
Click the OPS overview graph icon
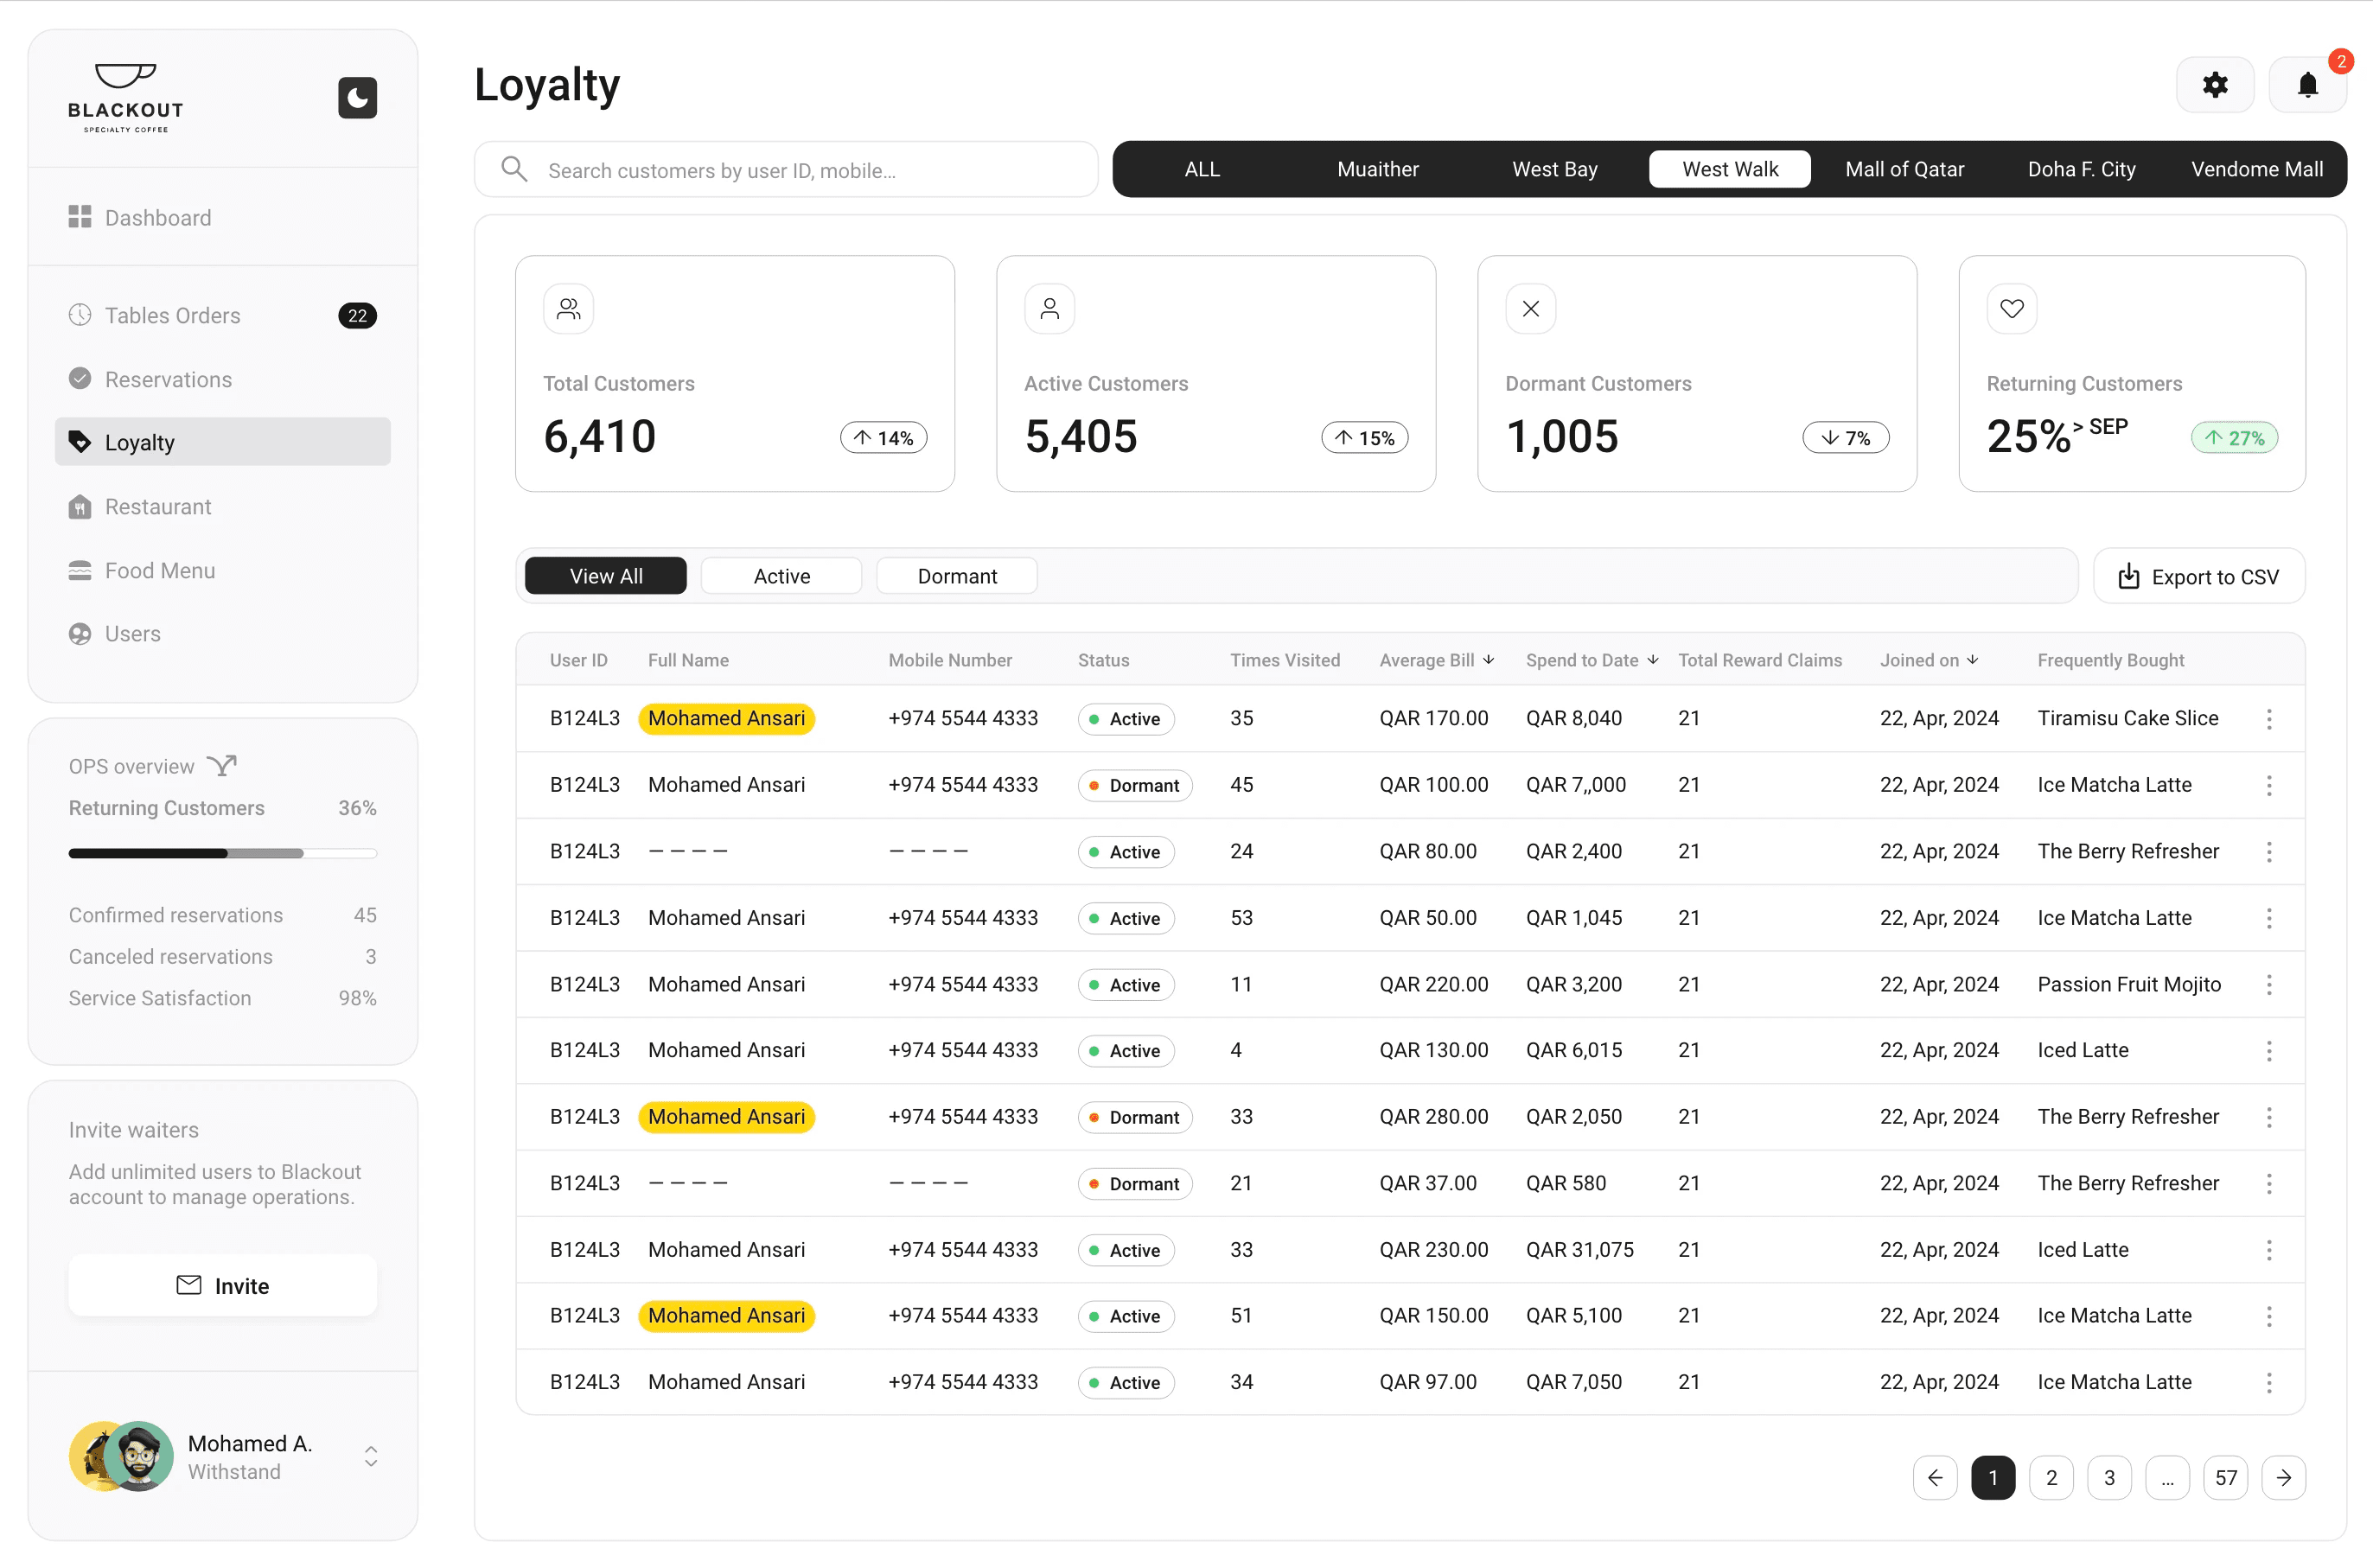point(222,766)
